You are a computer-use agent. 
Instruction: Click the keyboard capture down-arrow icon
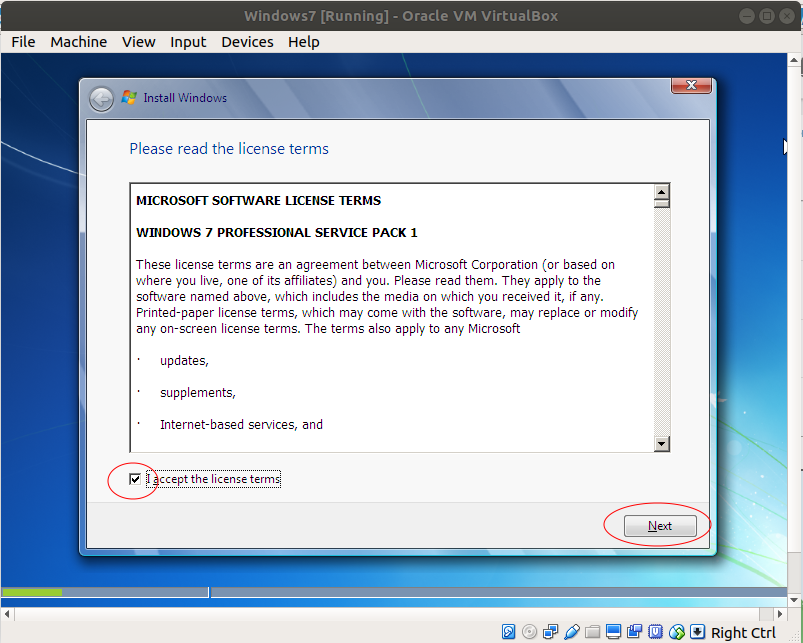click(698, 632)
